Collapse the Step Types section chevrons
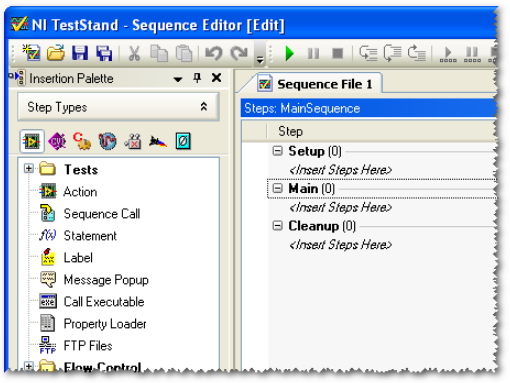 (204, 107)
